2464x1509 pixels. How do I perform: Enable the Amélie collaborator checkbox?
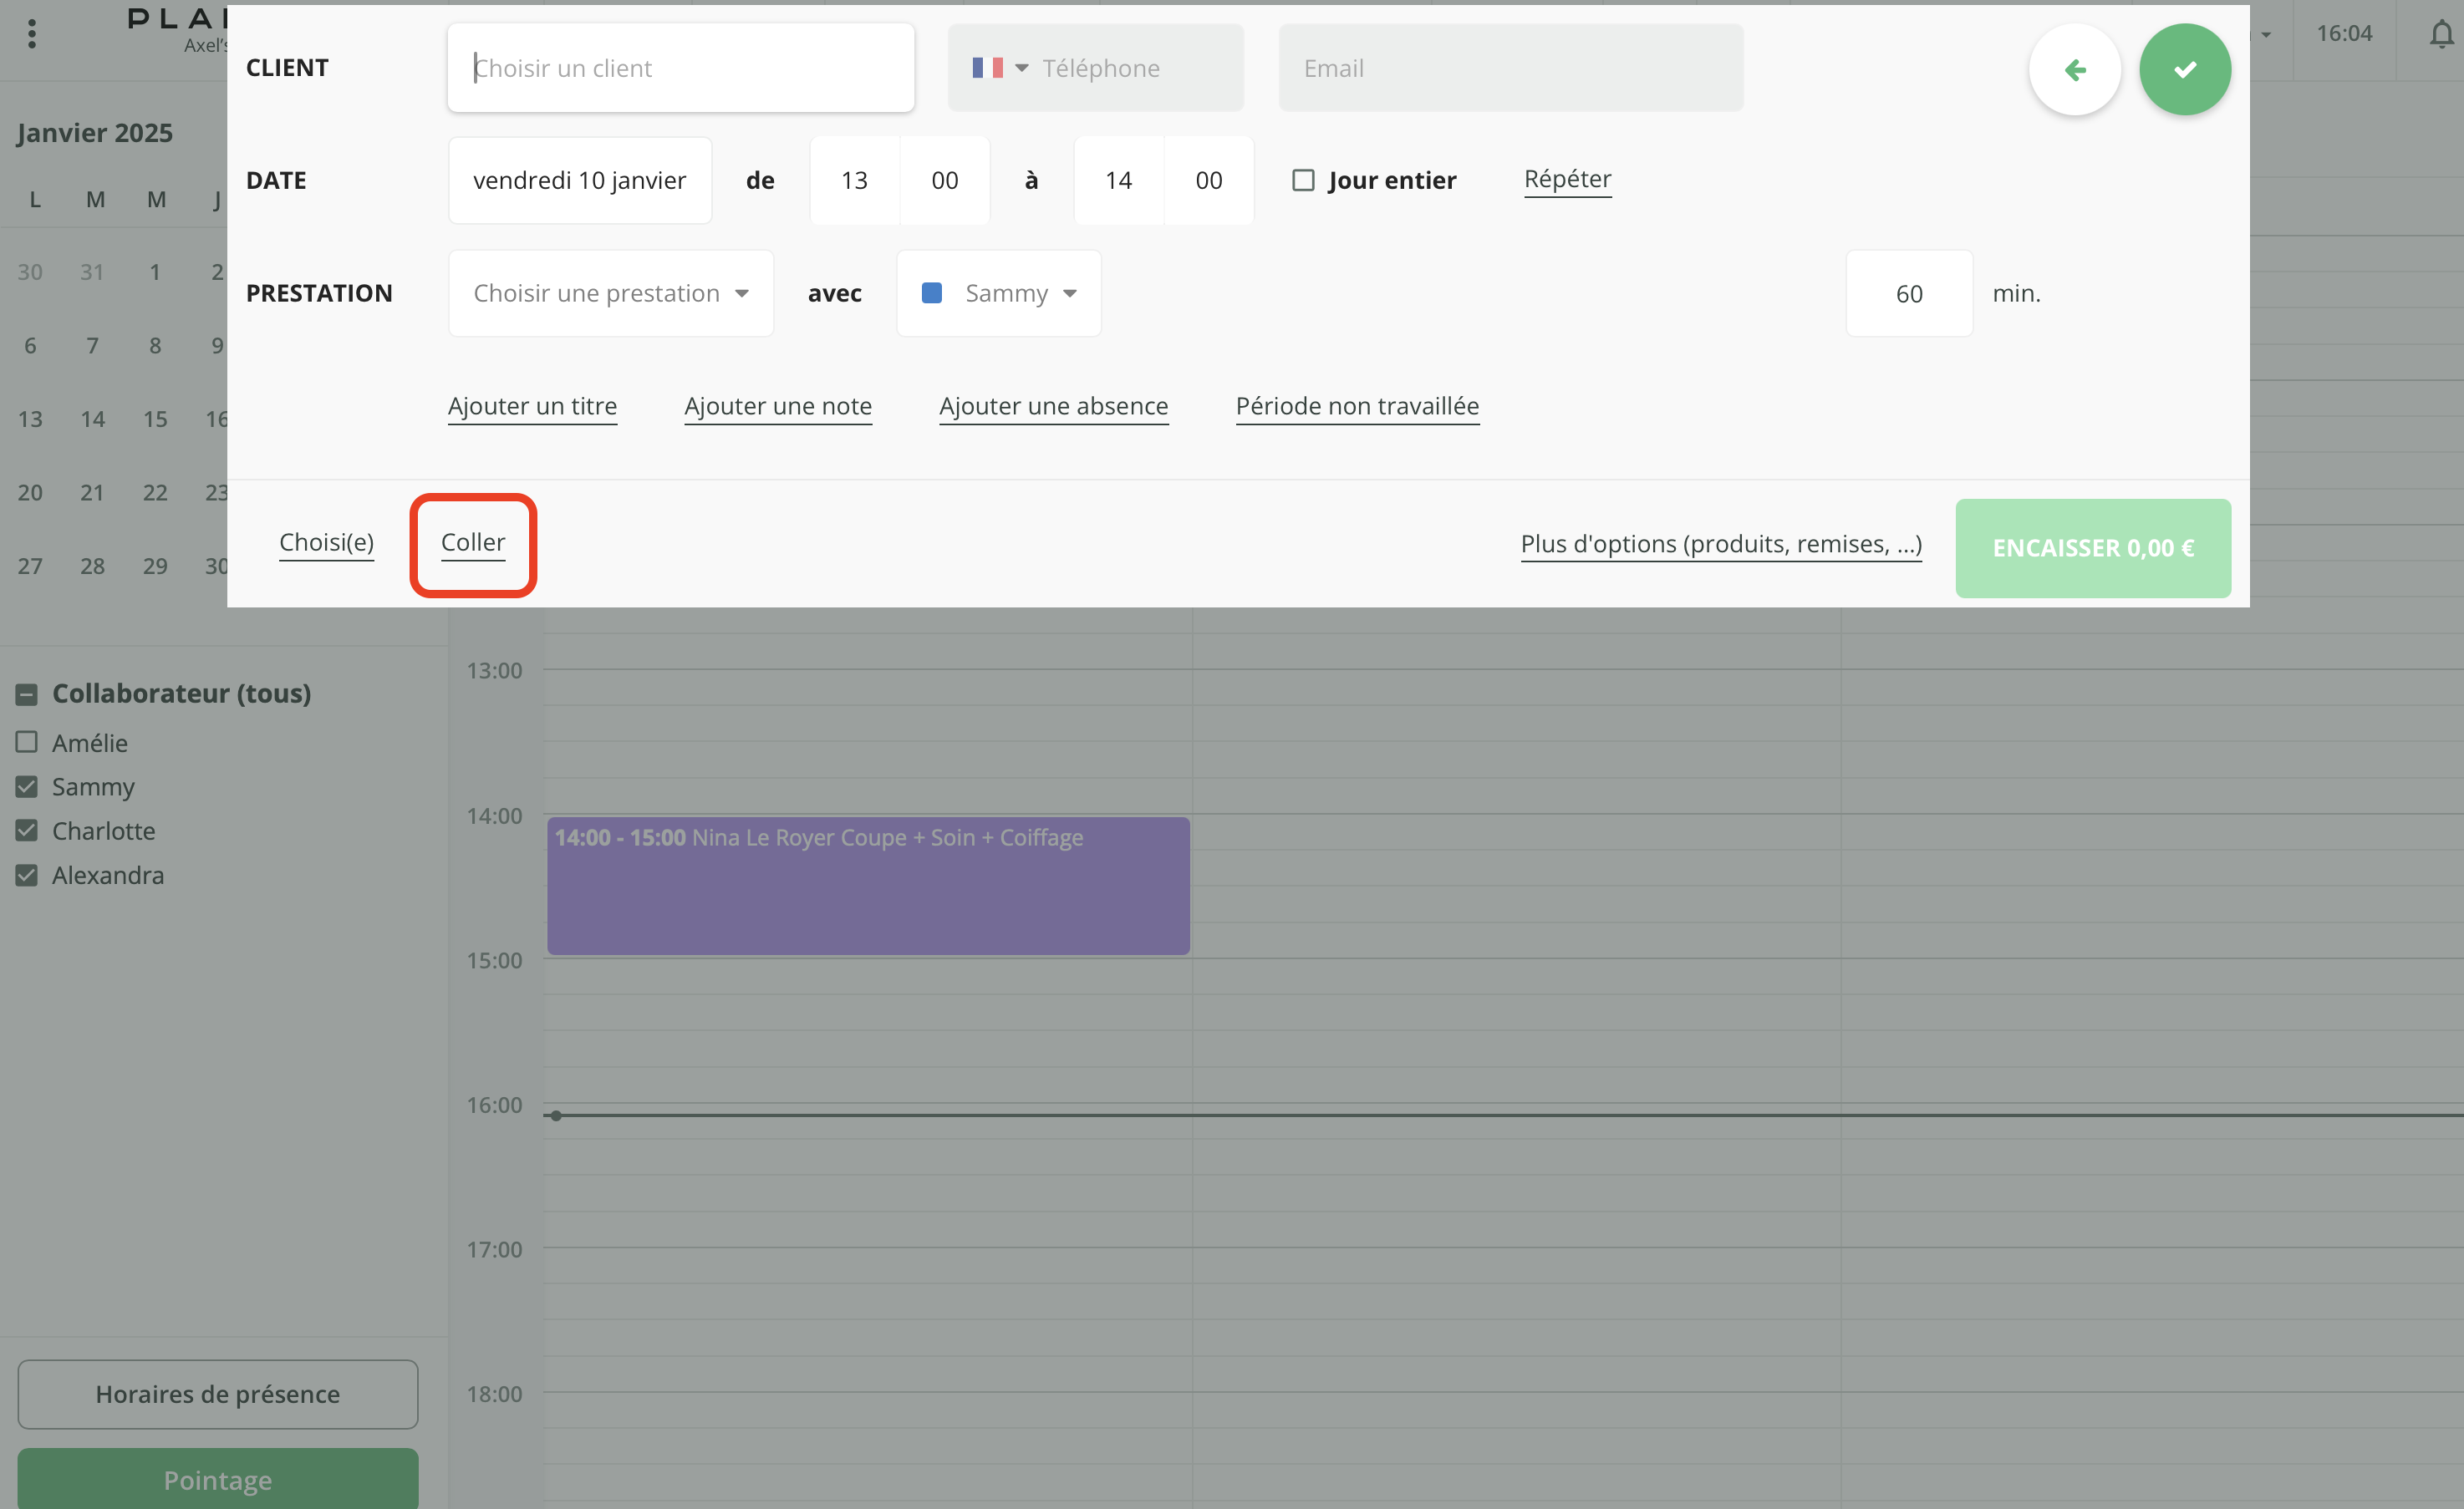pos(27,742)
